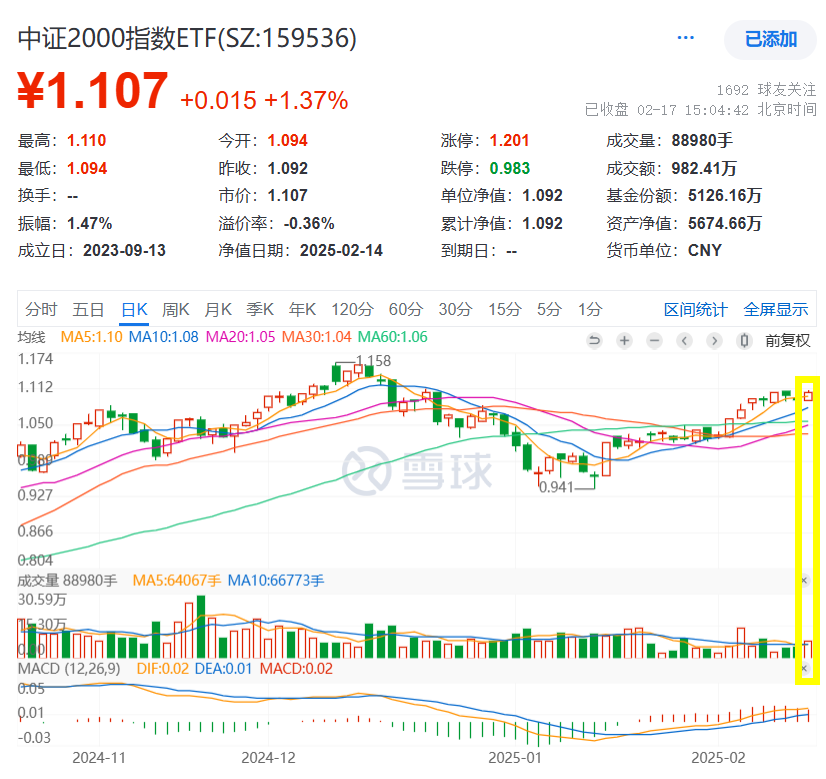Close the volume indicator panel
Image resolution: width=826 pixels, height=779 pixels.
pos(804,580)
